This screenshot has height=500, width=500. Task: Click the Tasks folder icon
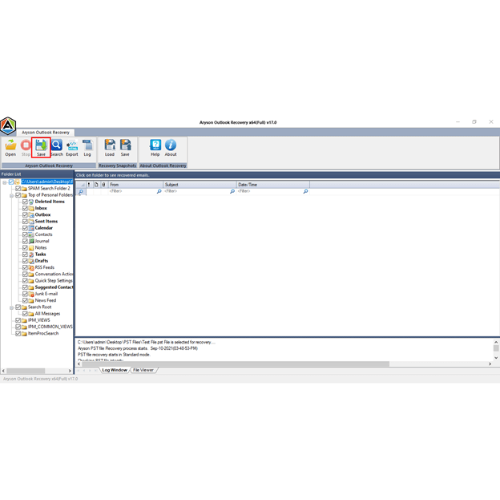(x=31, y=254)
